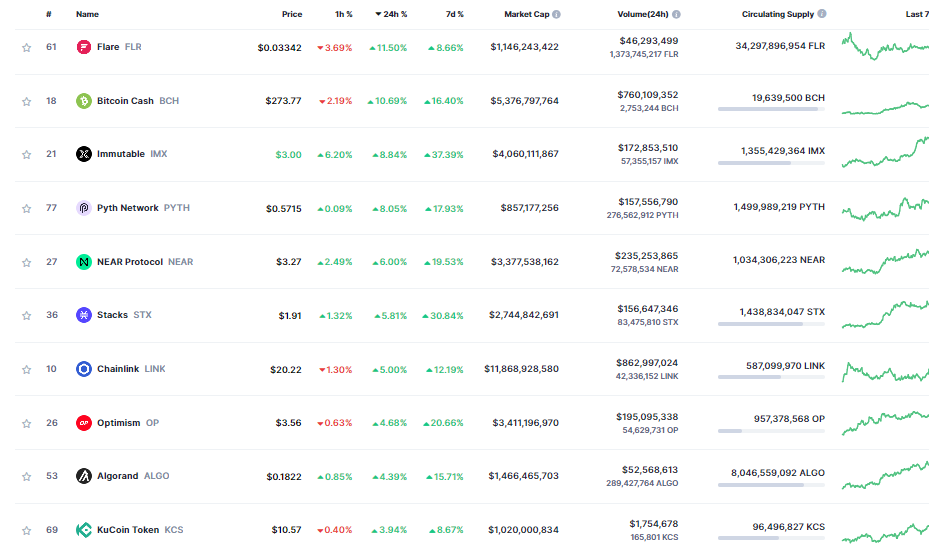Sort by the 1h % column header
The image size is (951, 551).
tap(344, 14)
